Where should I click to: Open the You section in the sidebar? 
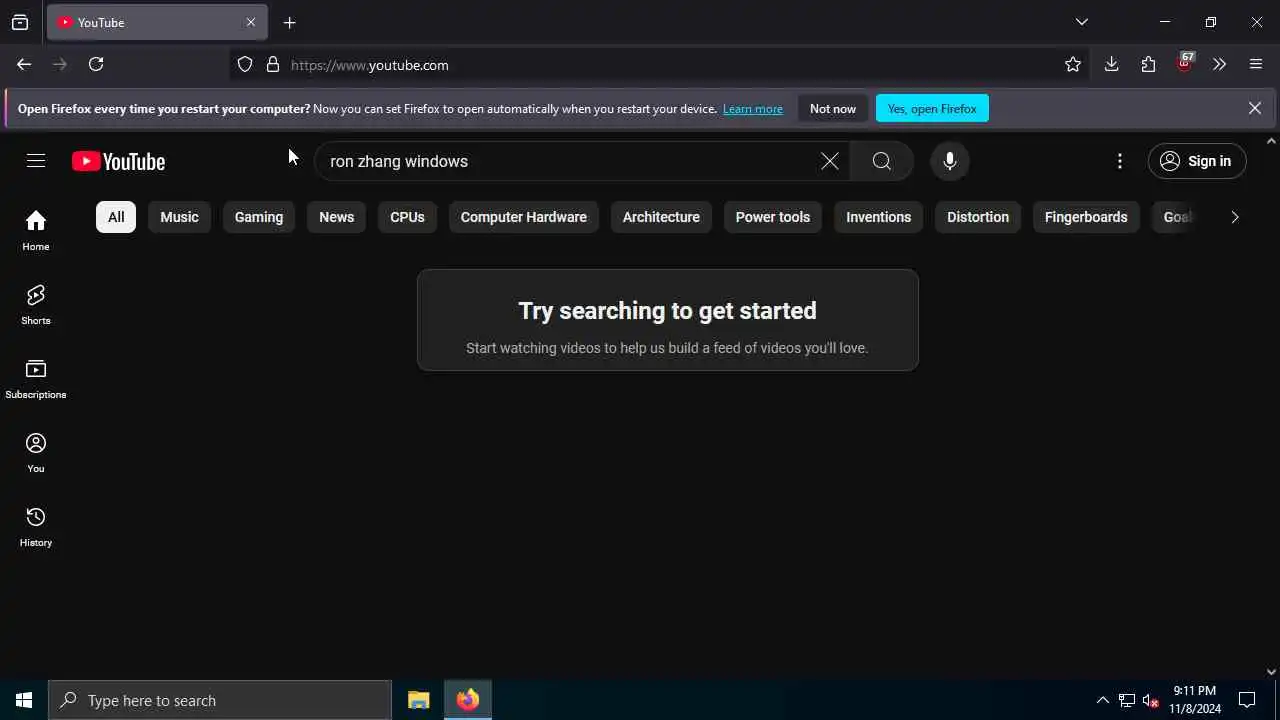coord(36,453)
